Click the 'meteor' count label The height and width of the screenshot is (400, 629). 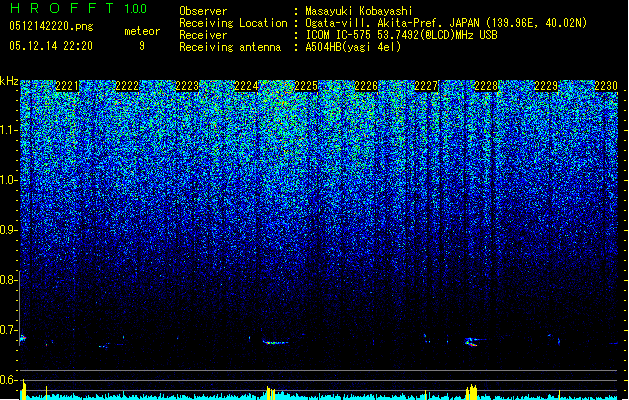(x=142, y=31)
